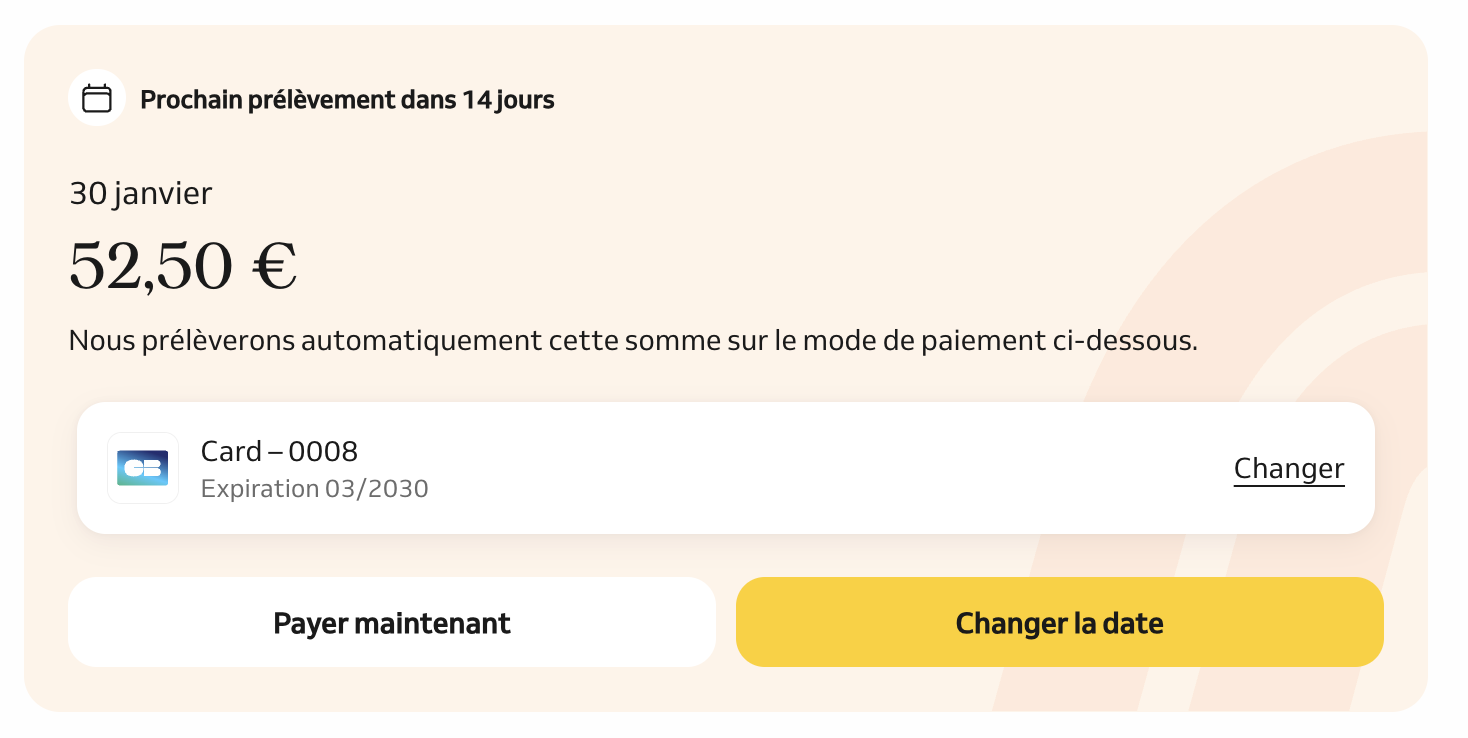Click the euro symbol after the amount
Screen dimensions: 1468x738
[x=274, y=266]
